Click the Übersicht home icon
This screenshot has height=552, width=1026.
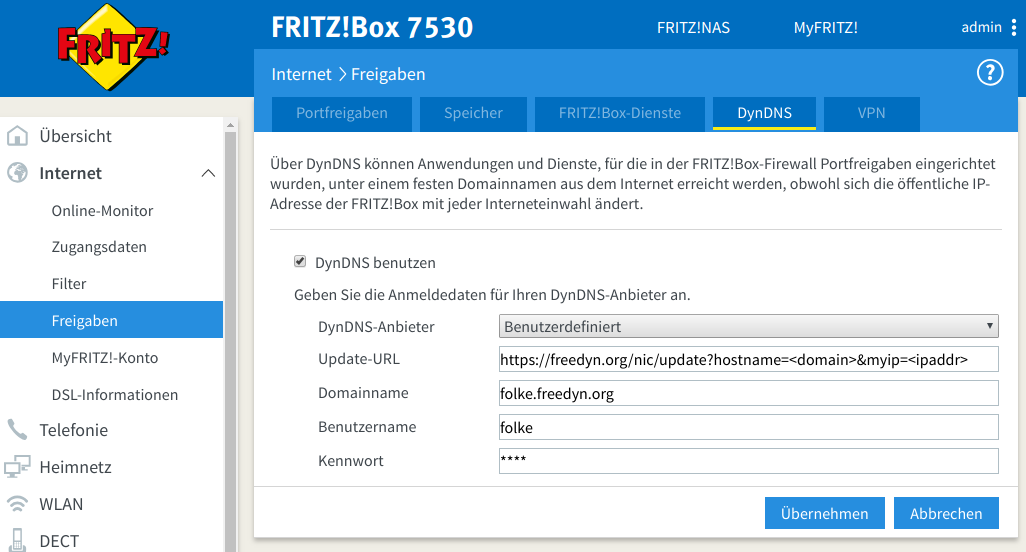tap(17, 136)
